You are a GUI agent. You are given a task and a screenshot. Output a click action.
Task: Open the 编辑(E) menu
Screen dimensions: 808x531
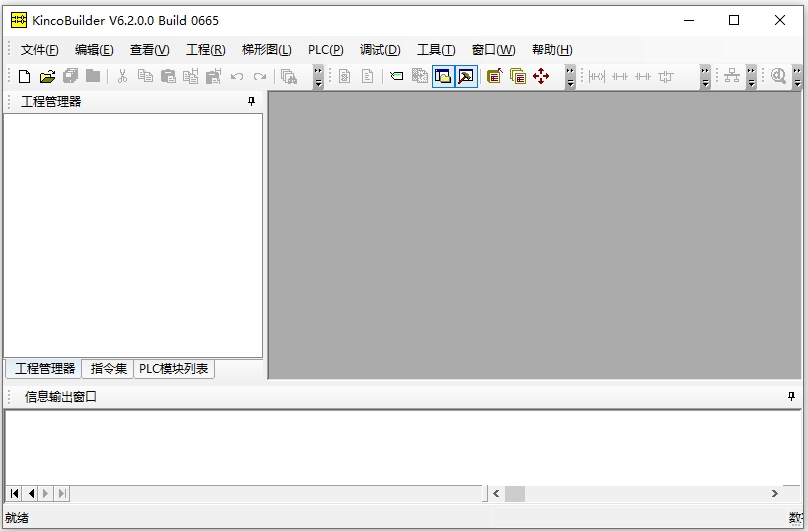(94, 49)
